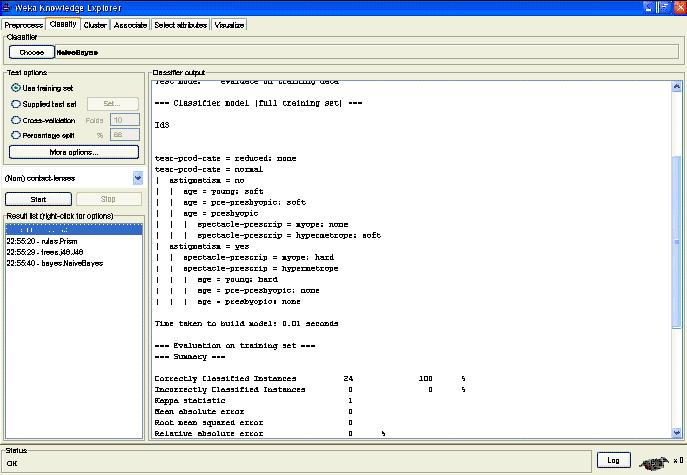
Task: Click the Set button for test set
Action: pyautogui.click(x=112, y=104)
